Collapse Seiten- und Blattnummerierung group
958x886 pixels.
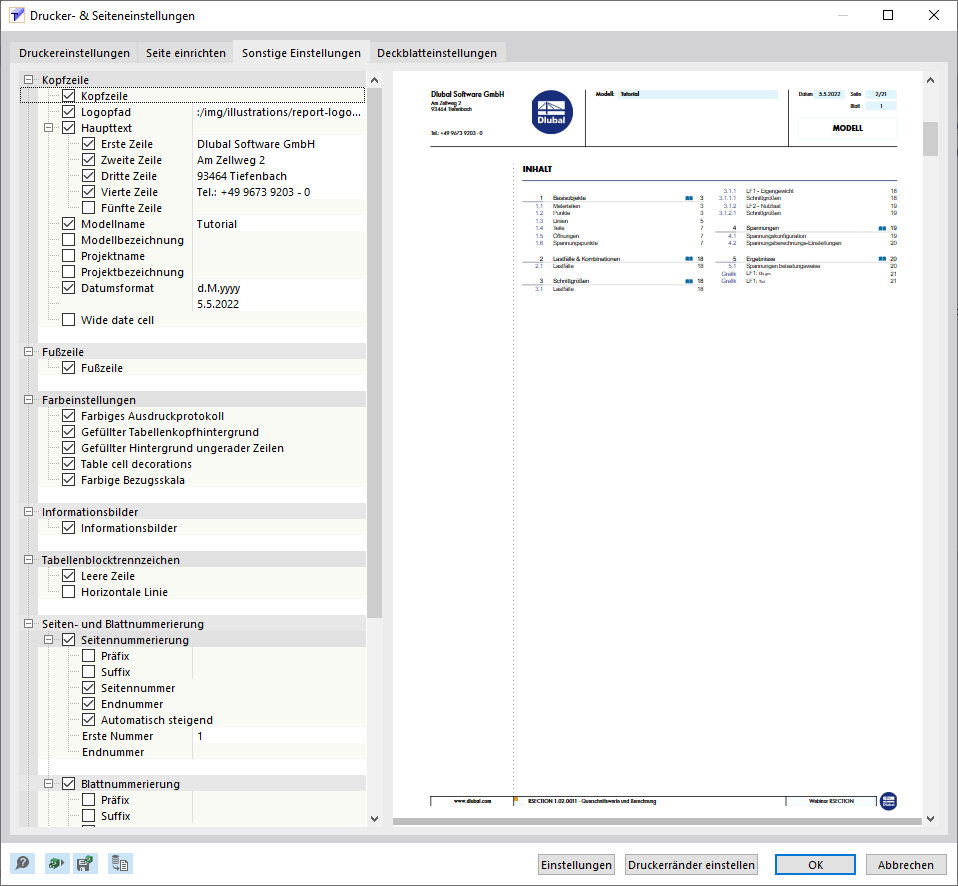(x=28, y=624)
